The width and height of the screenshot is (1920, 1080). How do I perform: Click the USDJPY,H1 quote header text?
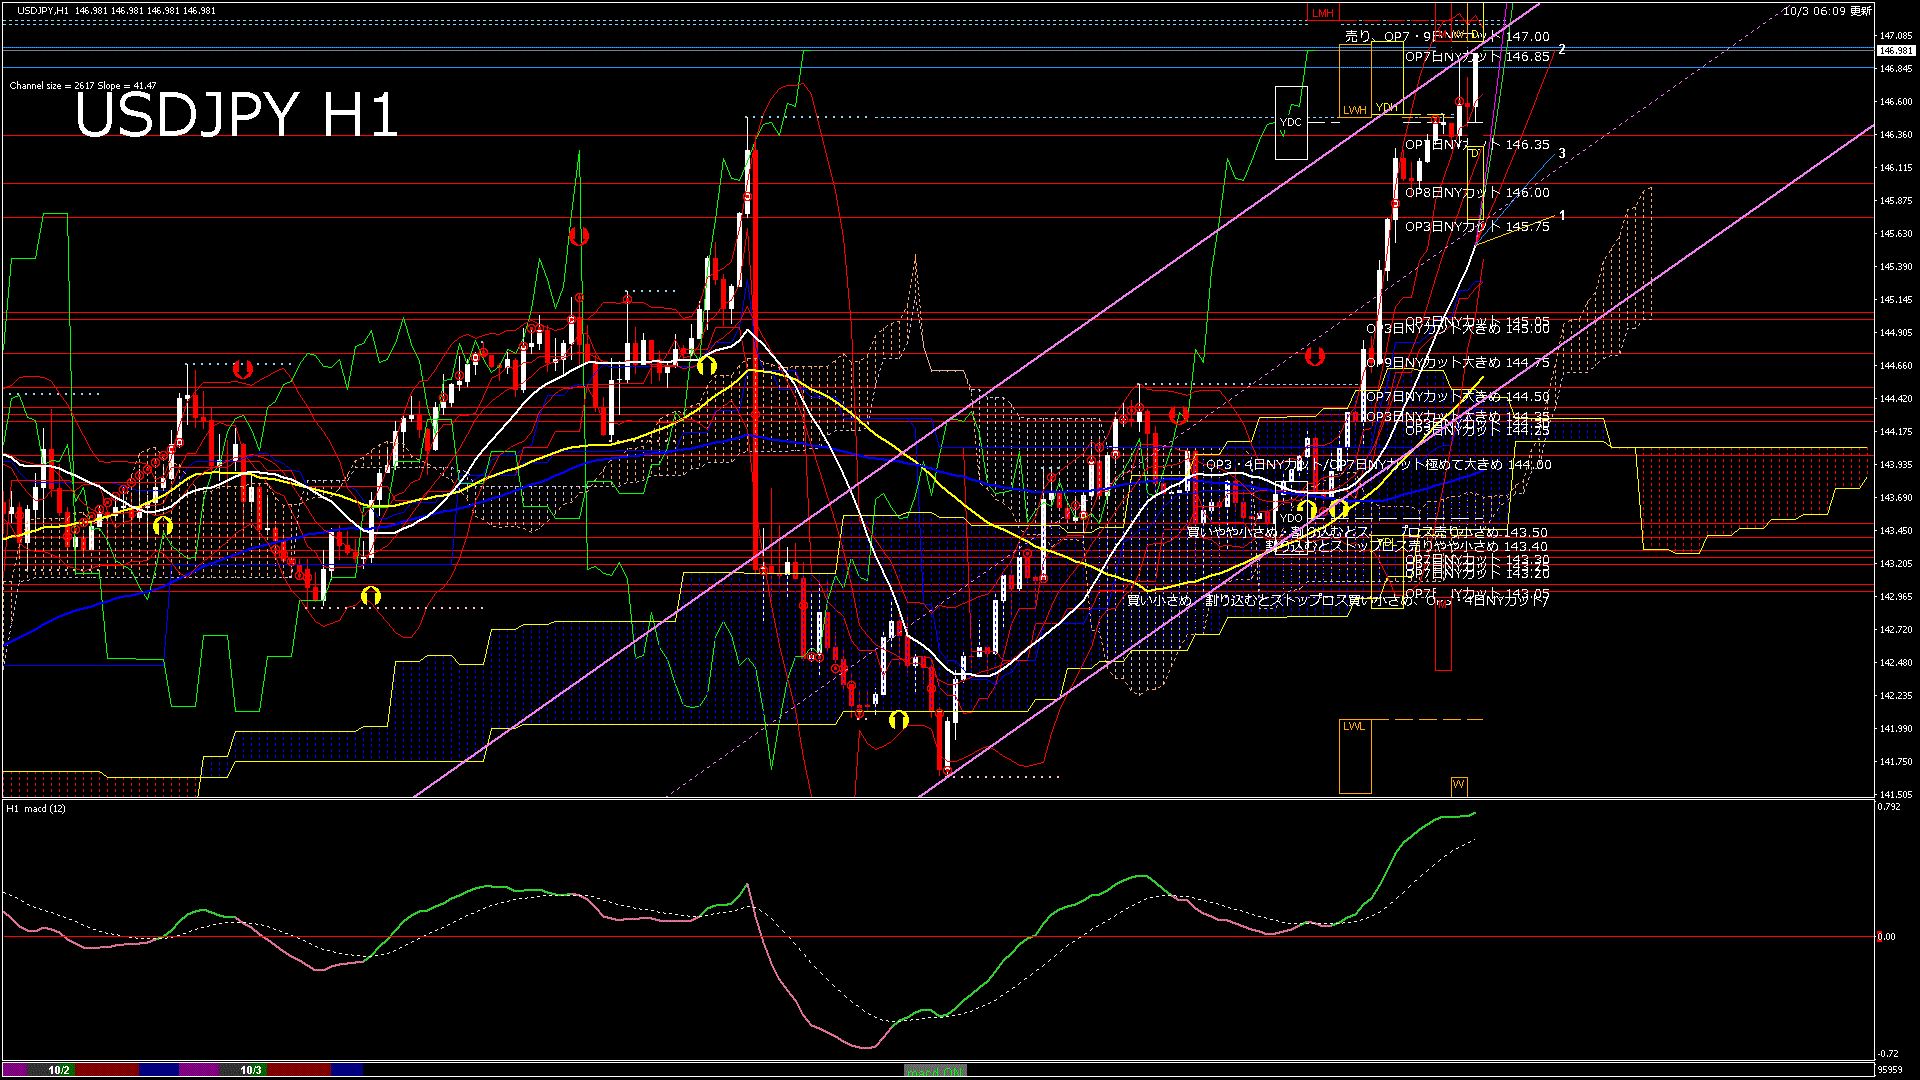pyautogui.click(x=43, y=10)
